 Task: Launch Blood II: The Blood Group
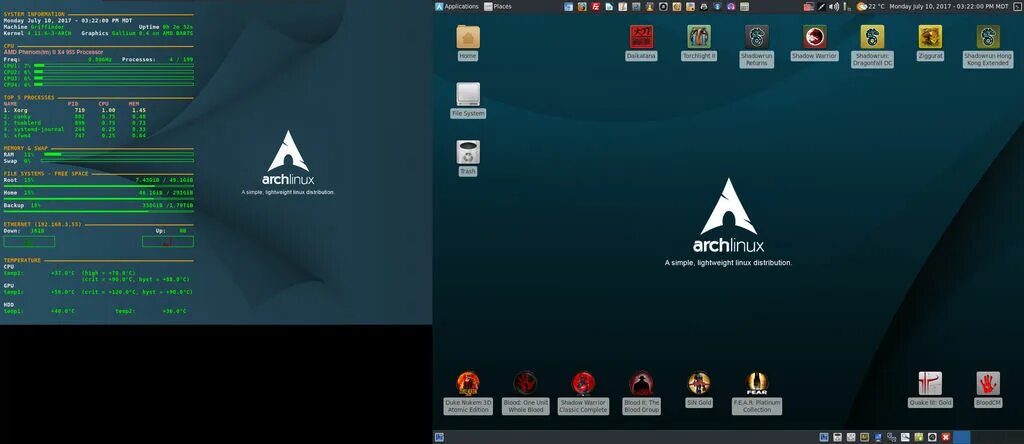tap(641, 384)
